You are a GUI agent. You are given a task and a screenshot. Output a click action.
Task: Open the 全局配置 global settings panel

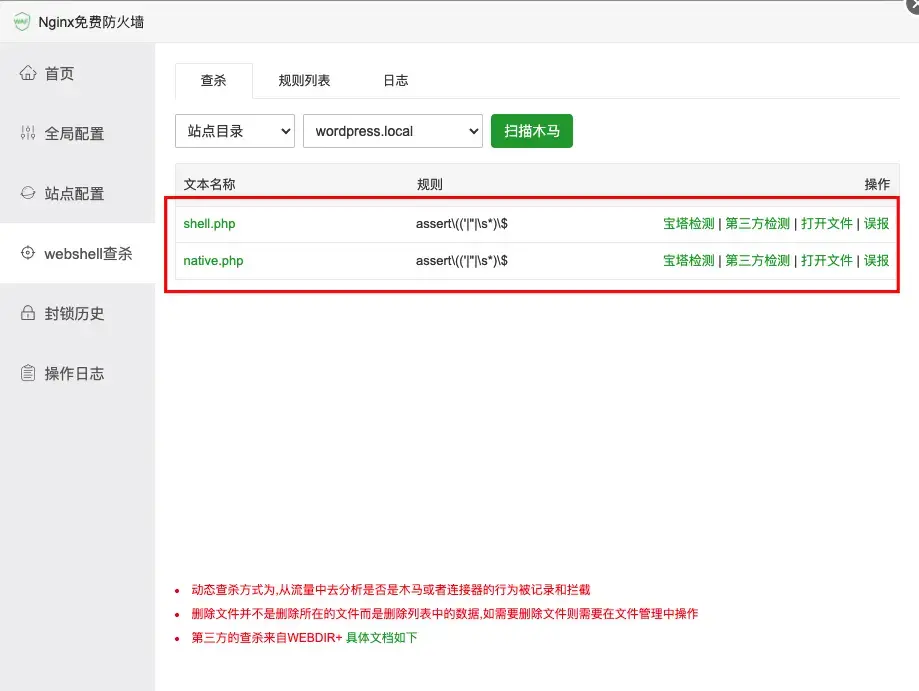pyautogui.click(x=75, y=132)
